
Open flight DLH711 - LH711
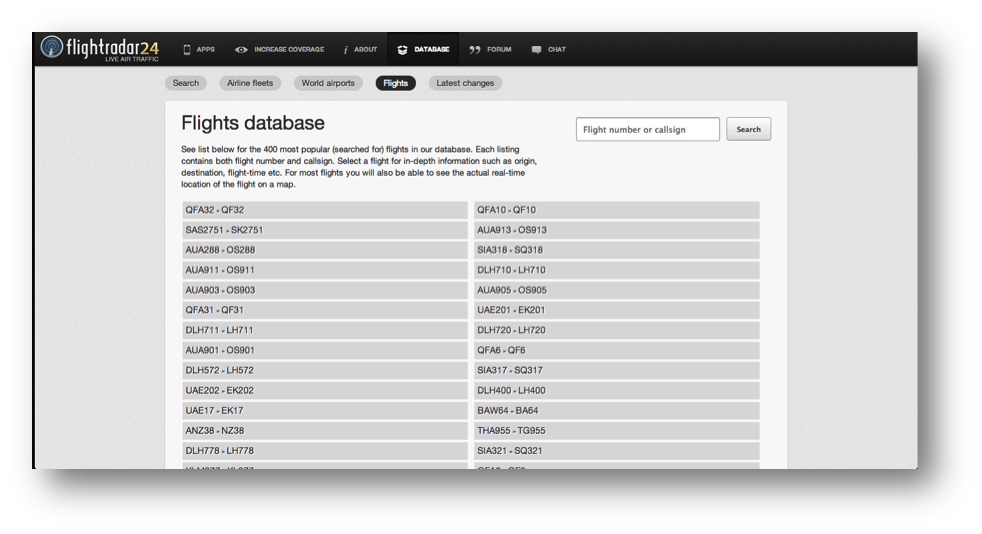tap(324, 331)
